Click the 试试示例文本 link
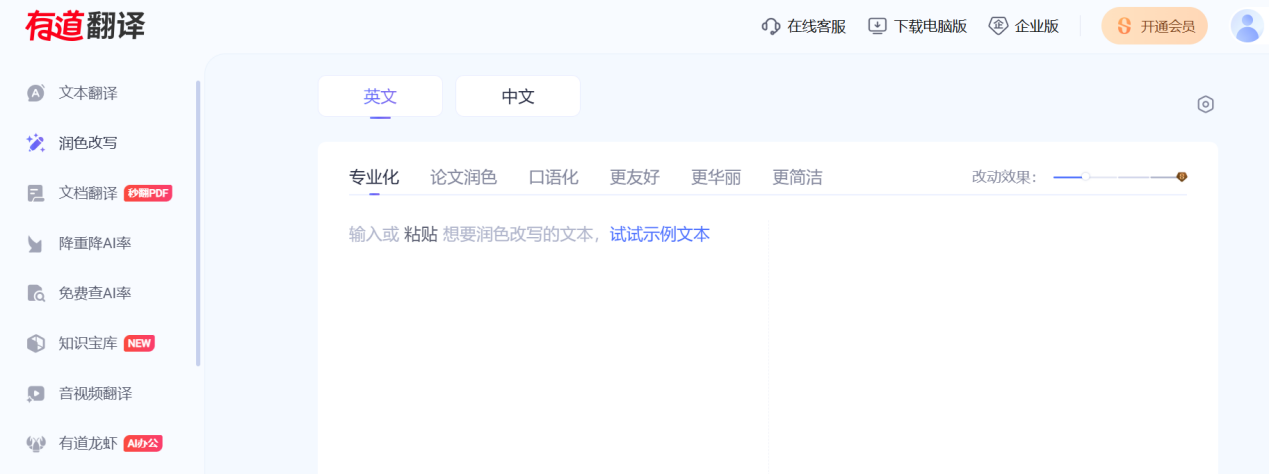The image size is (1269, 474). pos(660,234)
